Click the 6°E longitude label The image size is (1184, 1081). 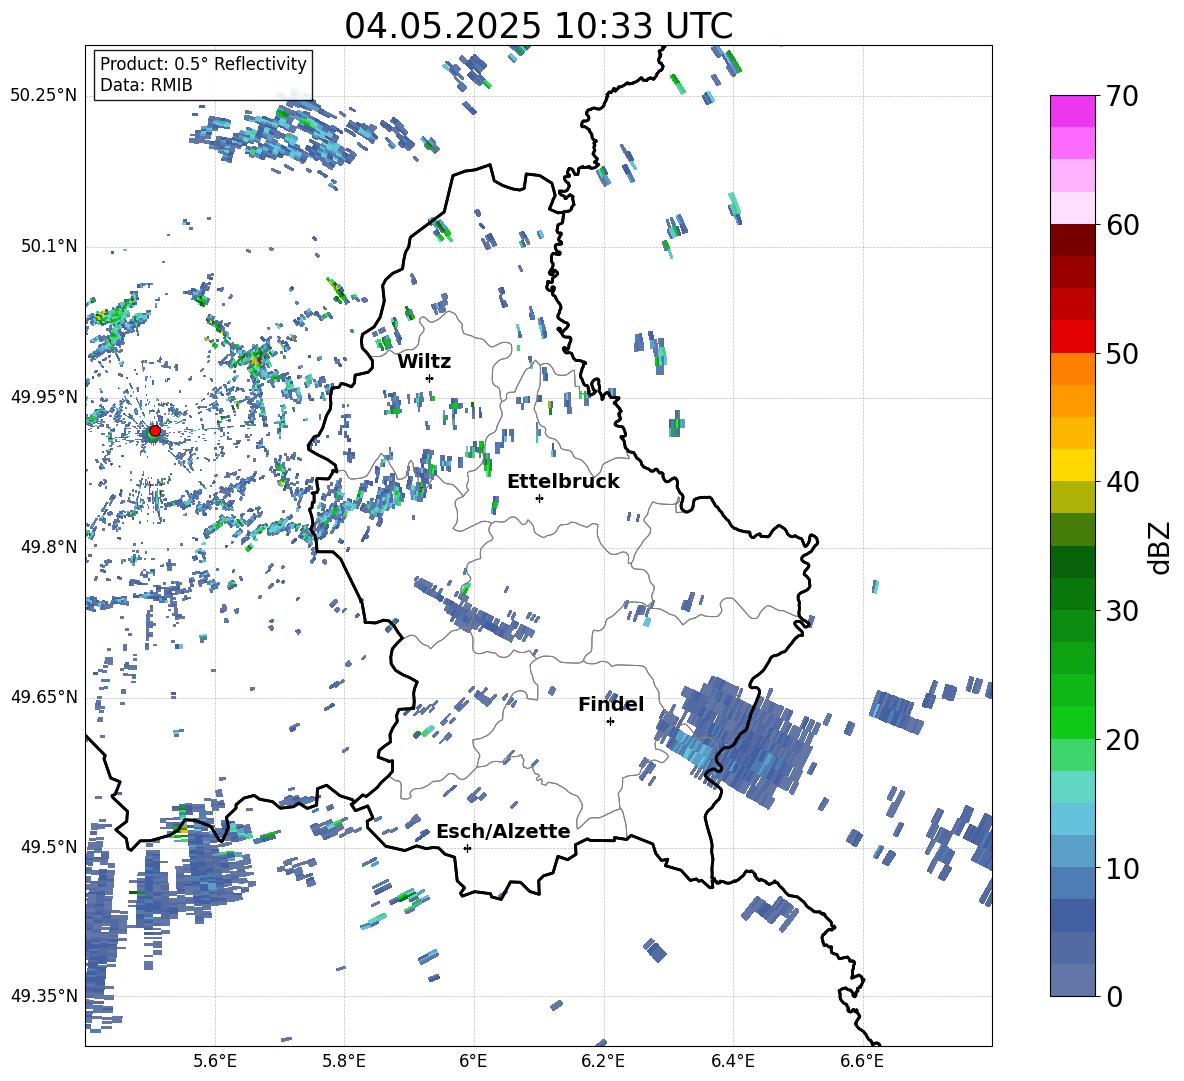[x=473, y=1062]
